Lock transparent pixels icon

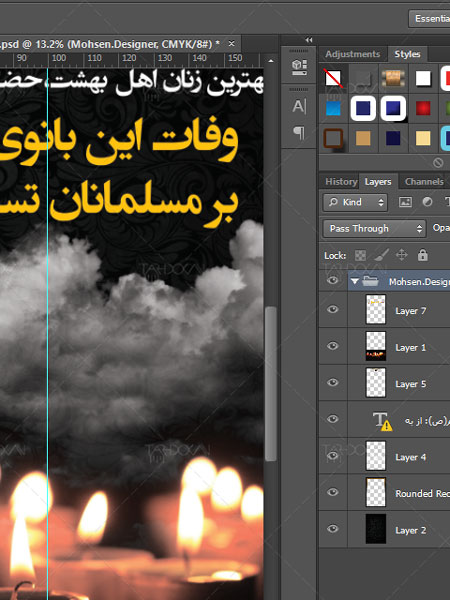pyautogui.click(x=360, y=255)
